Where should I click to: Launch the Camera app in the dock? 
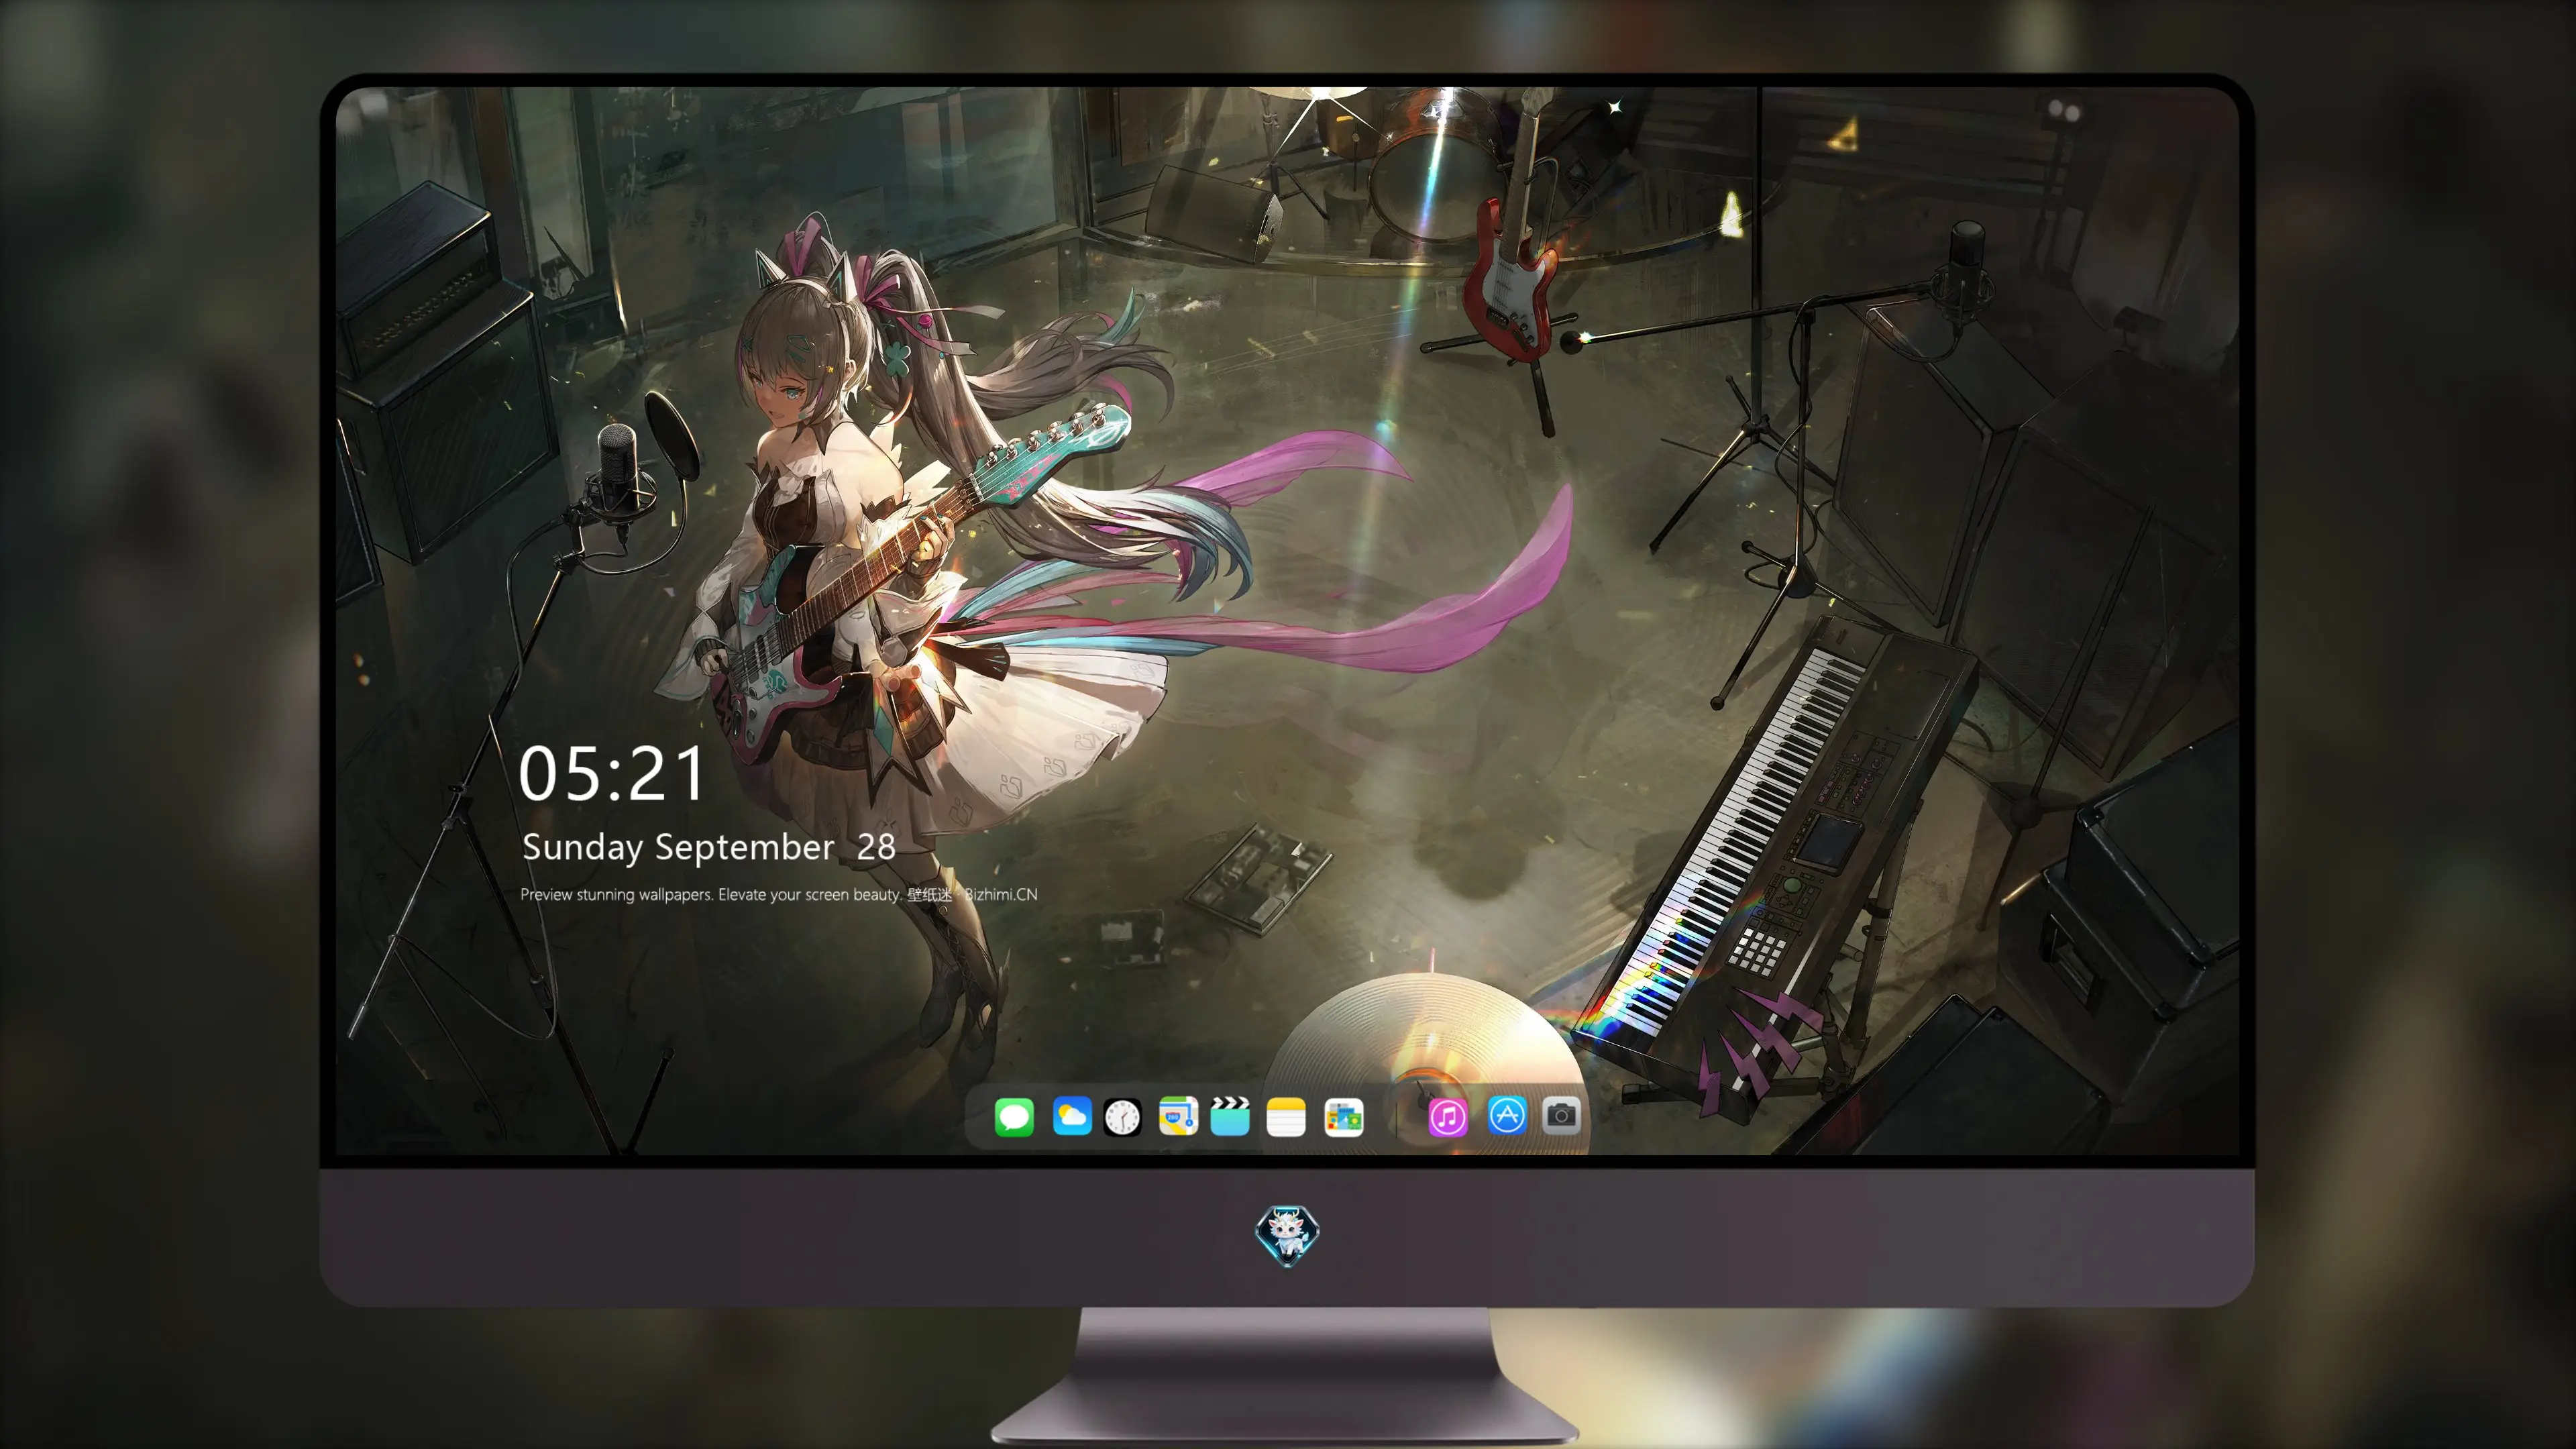(1561, 1116)
